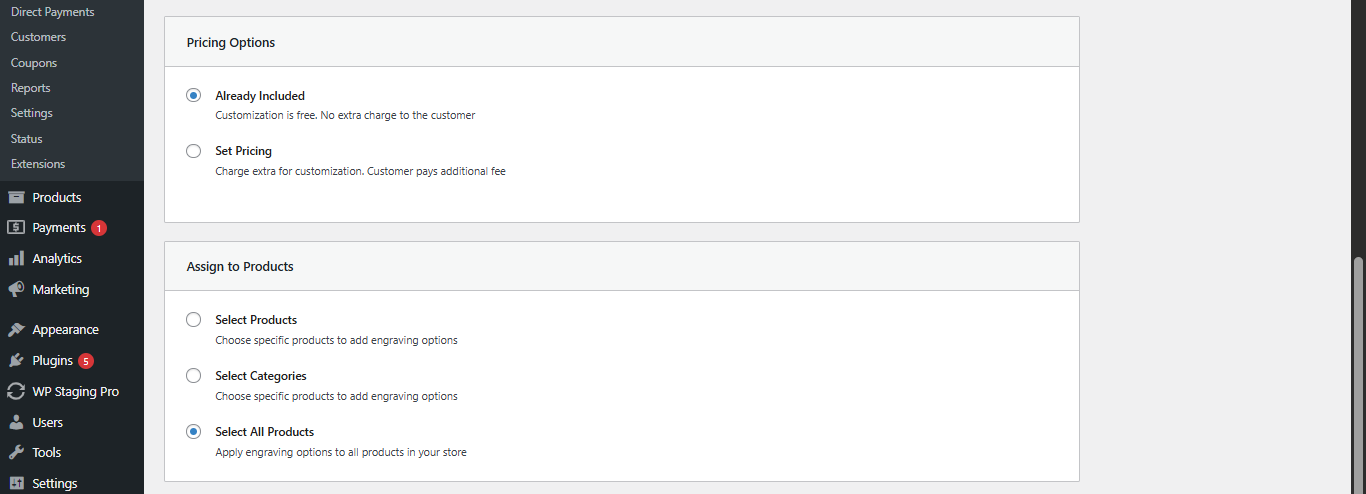Click the Payments dollar icon
Screen dimensions: 1366x494
point(16,228)
